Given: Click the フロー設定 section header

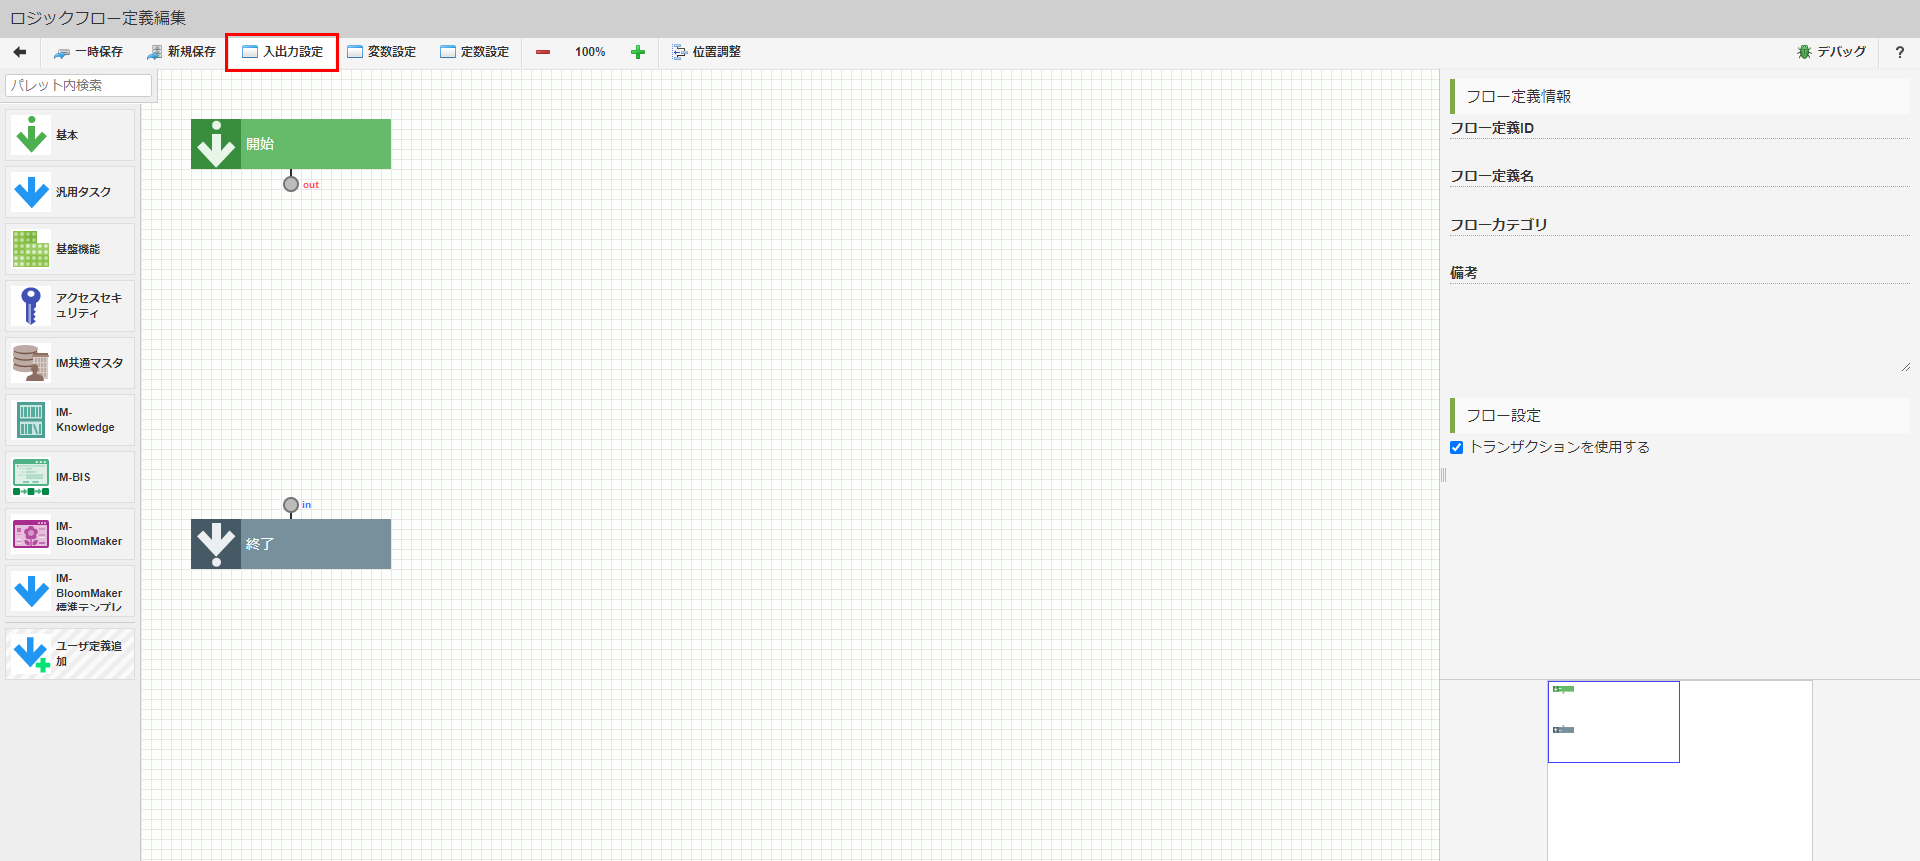Looking at the screenshot, I should pos(1680,415).
